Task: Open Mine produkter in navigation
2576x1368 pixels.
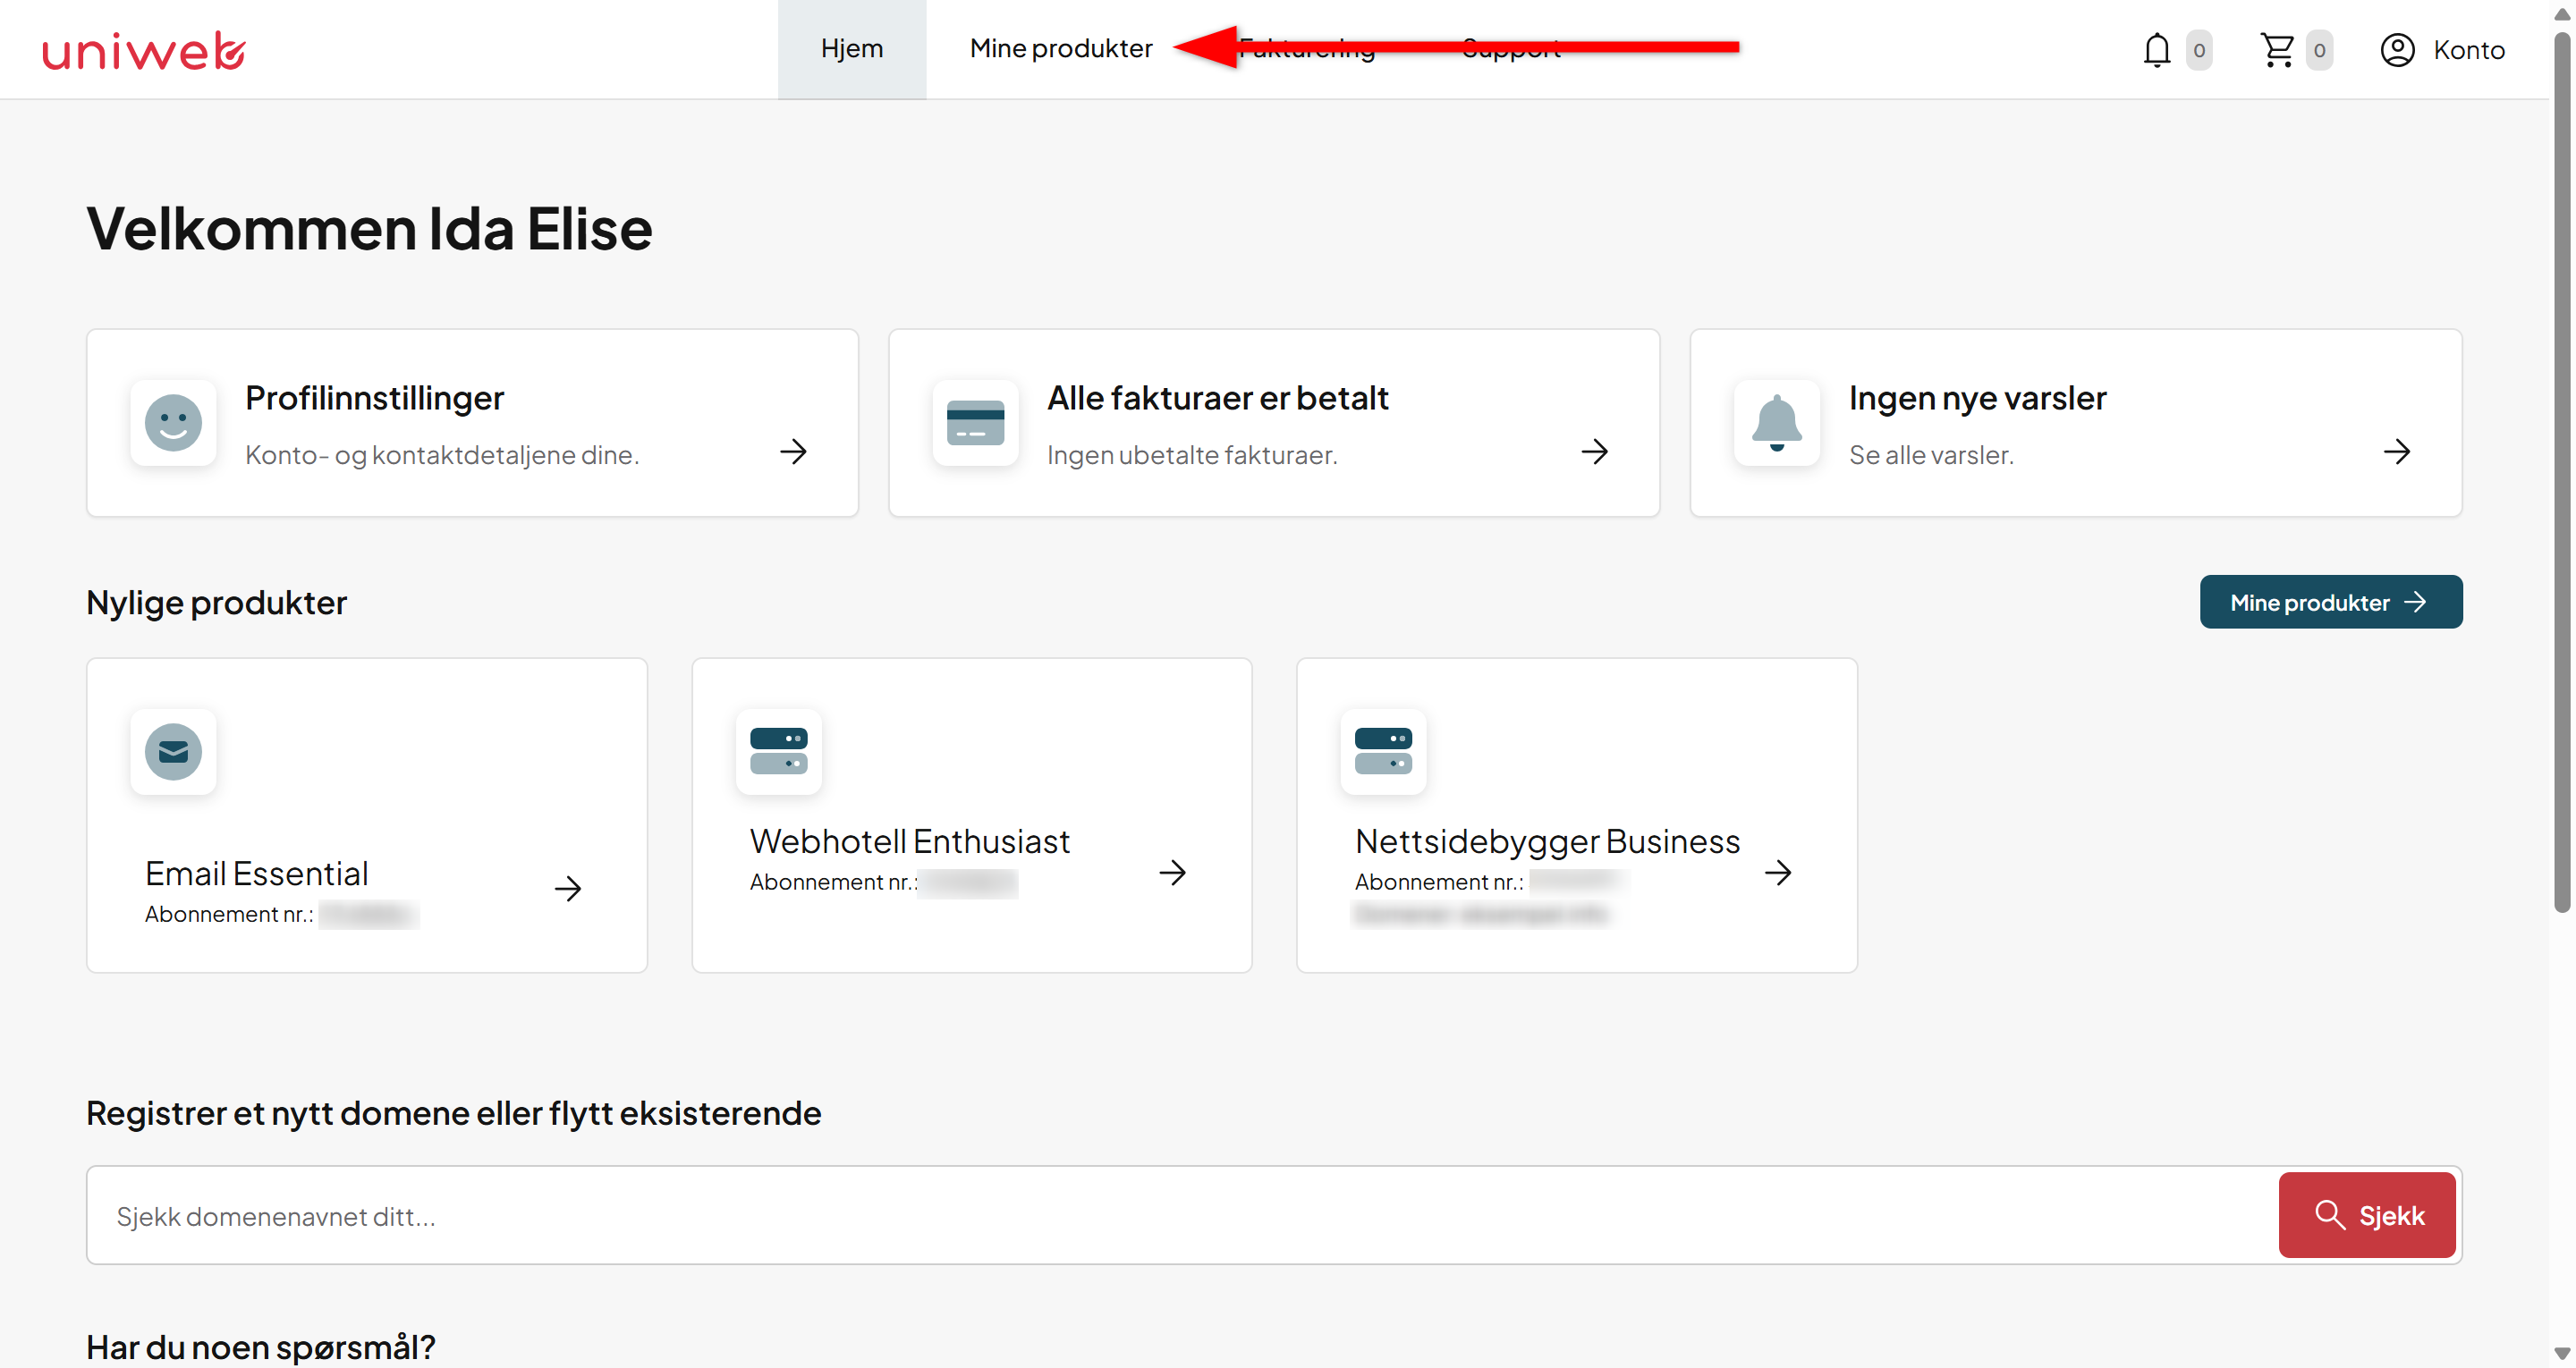Action: [1061, 49]
